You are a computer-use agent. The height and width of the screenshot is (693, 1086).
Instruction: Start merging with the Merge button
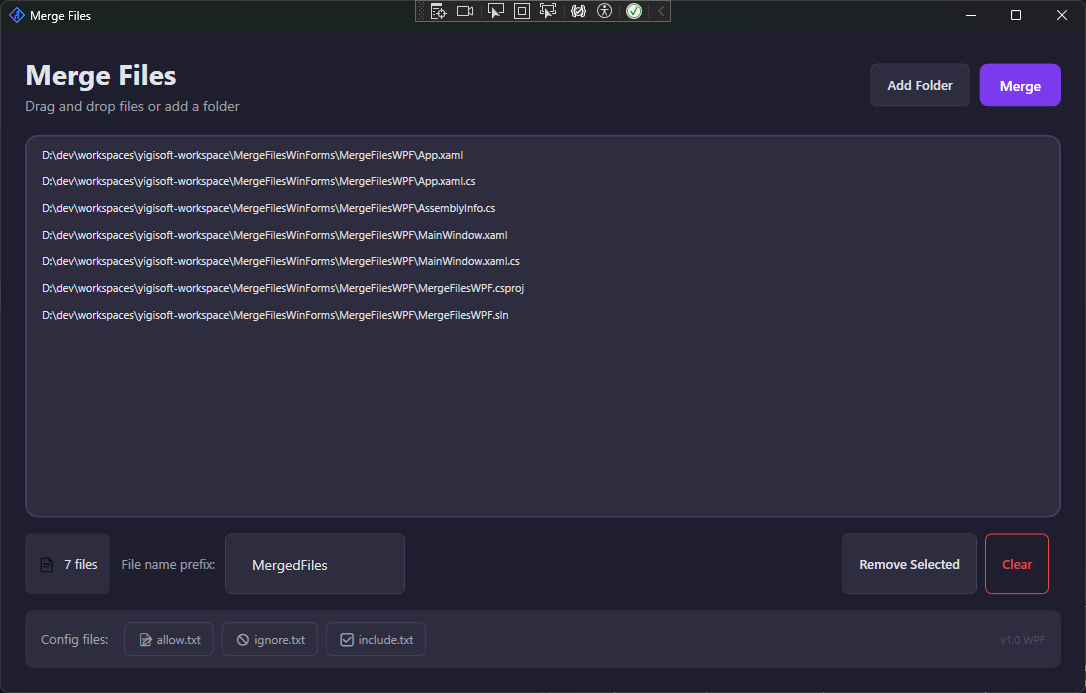pos(1020,85)
